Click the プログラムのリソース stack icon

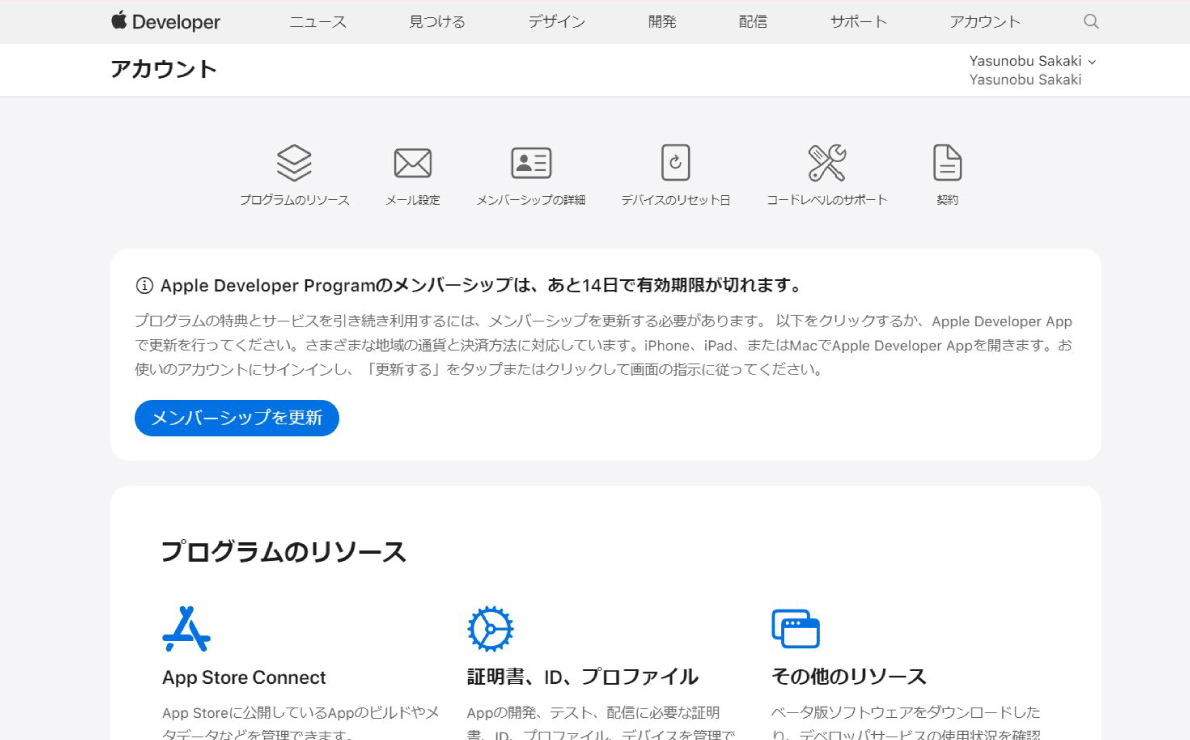[x=294, y=163]
